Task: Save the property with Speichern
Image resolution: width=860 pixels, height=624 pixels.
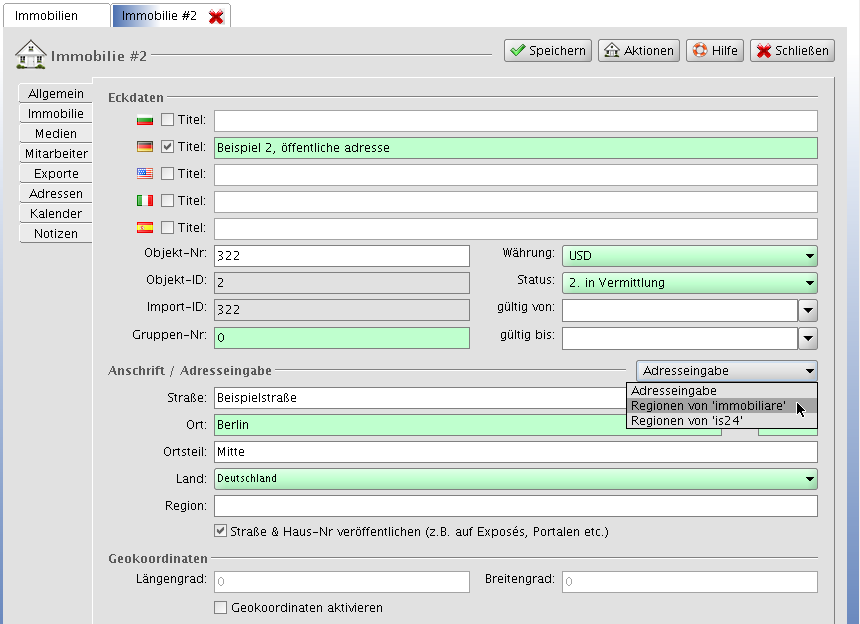Action: [x=547, y=51]
